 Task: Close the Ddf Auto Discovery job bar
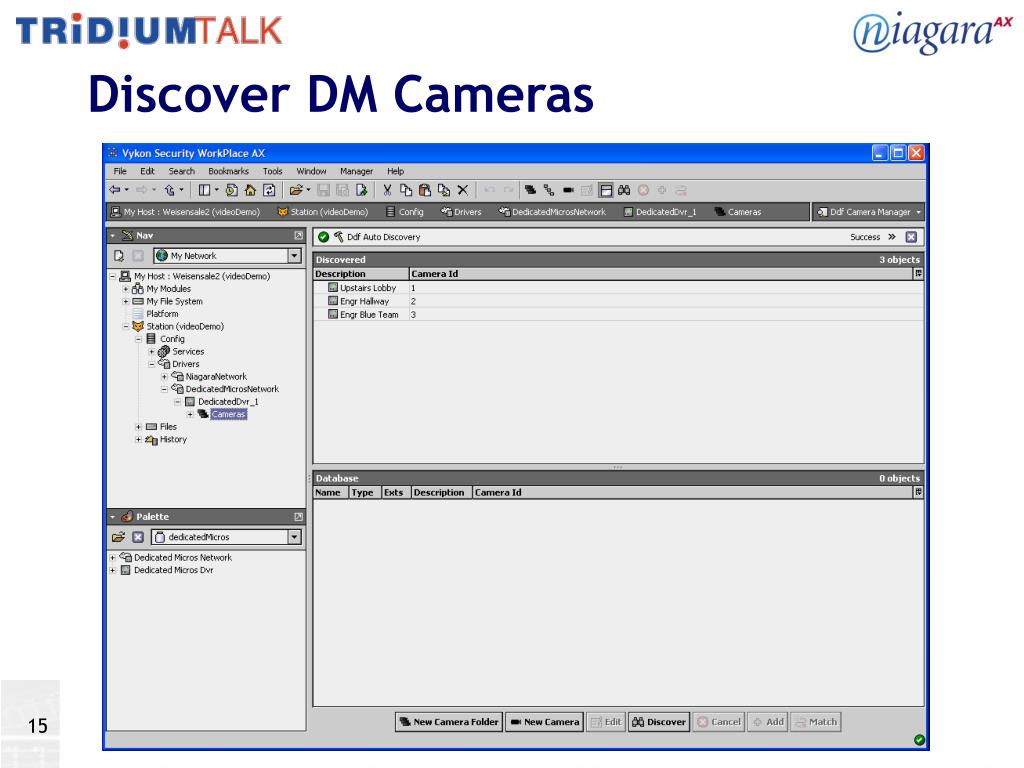click(912, 237)
